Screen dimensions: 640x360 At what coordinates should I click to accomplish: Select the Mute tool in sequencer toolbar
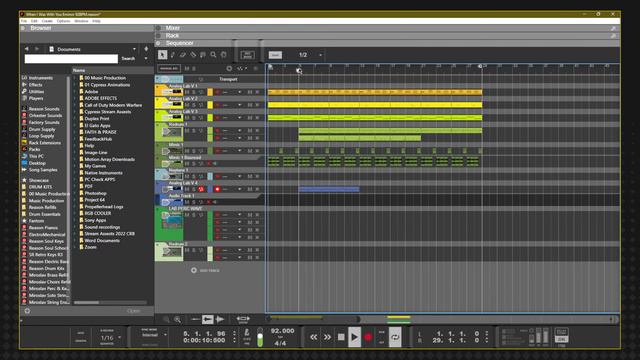203,55
